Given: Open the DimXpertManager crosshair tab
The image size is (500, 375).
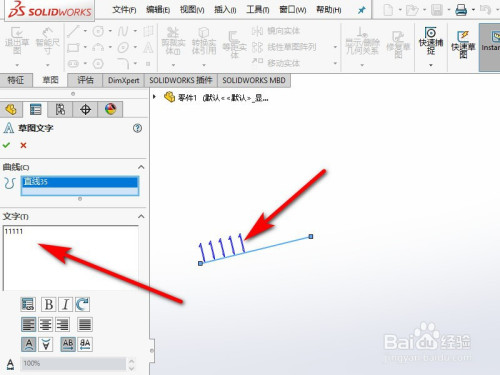Looking at the screenshot, I should pos(85,109).
